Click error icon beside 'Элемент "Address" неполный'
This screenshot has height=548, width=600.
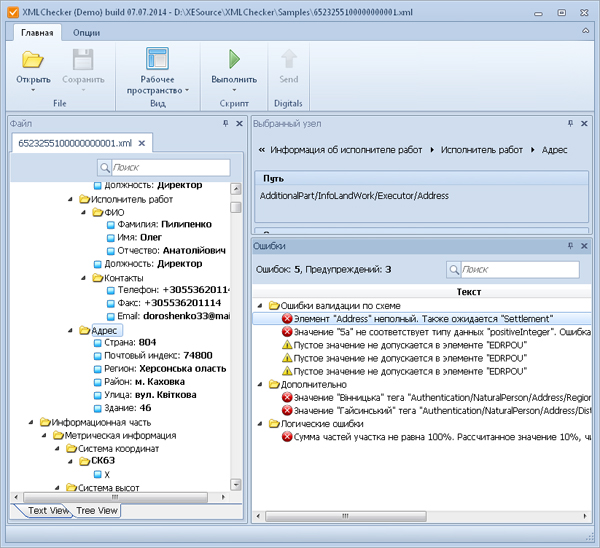[287, 318]
